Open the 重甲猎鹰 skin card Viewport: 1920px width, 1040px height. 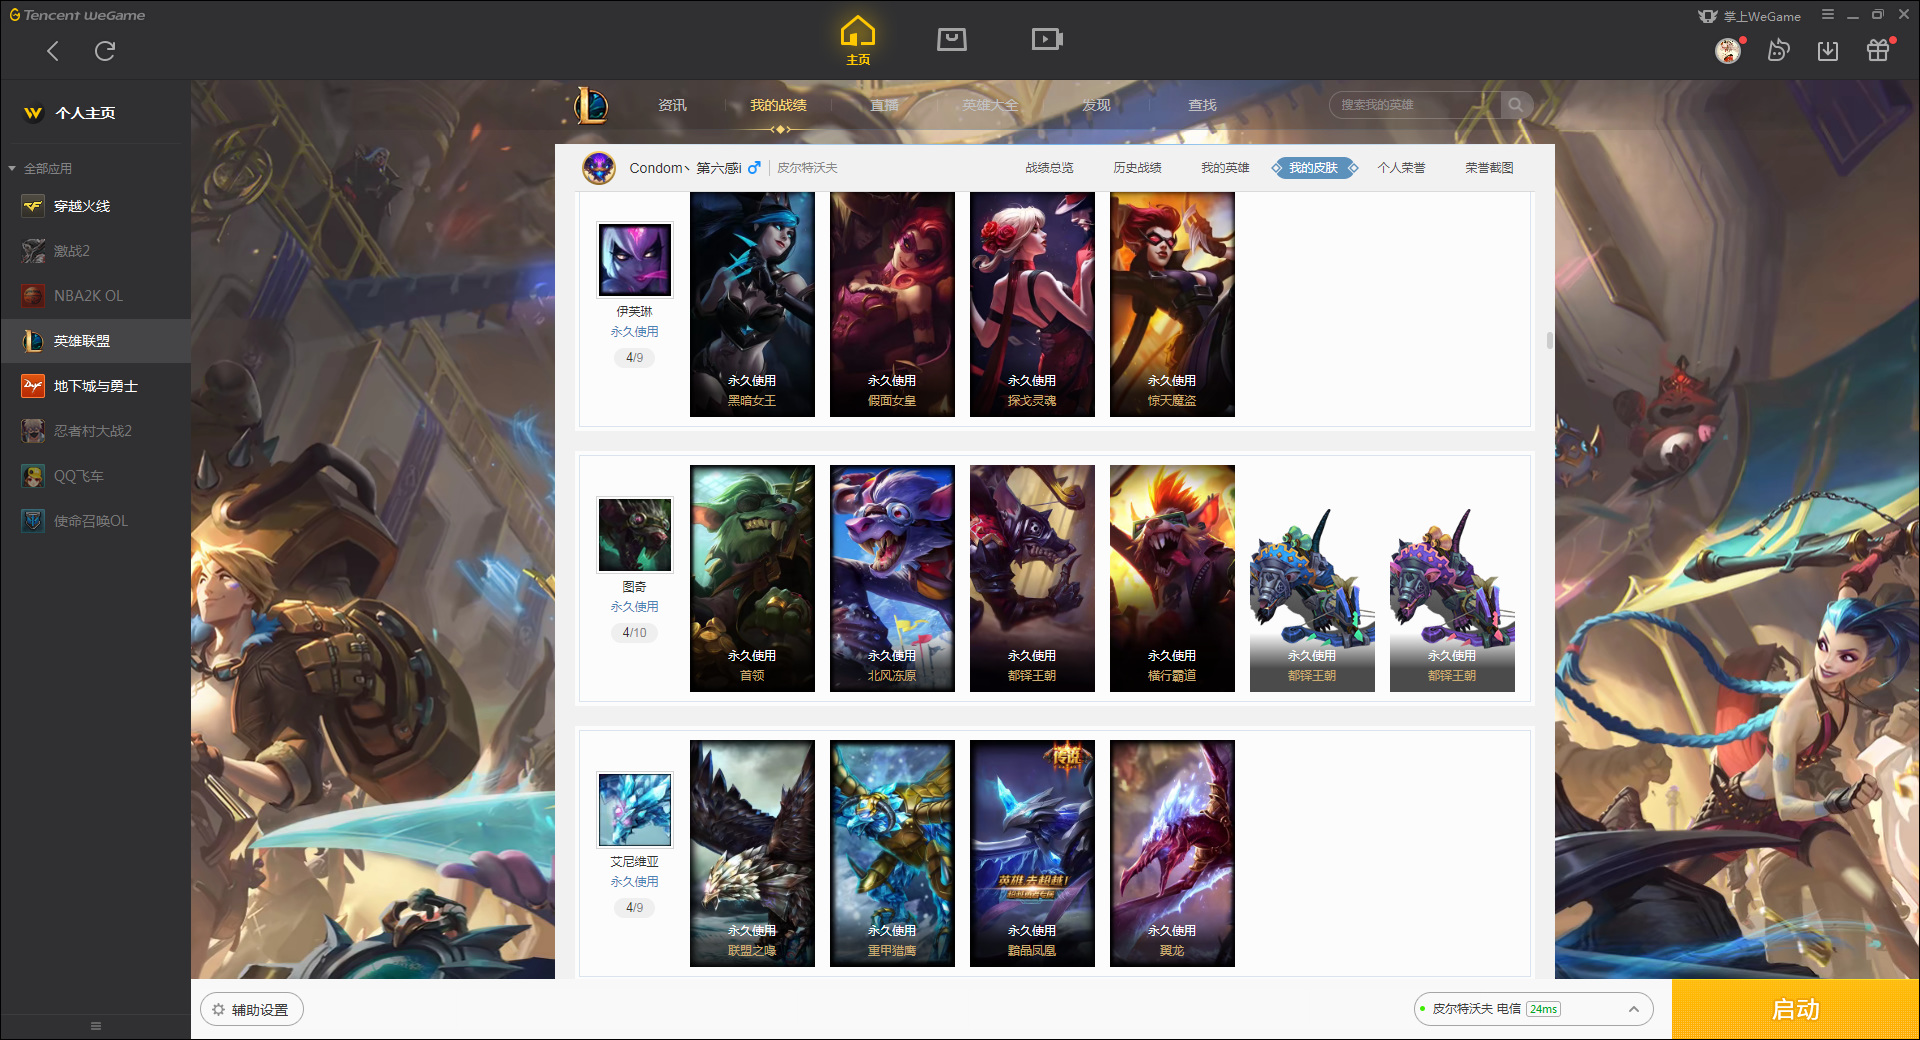pos(892,853)
